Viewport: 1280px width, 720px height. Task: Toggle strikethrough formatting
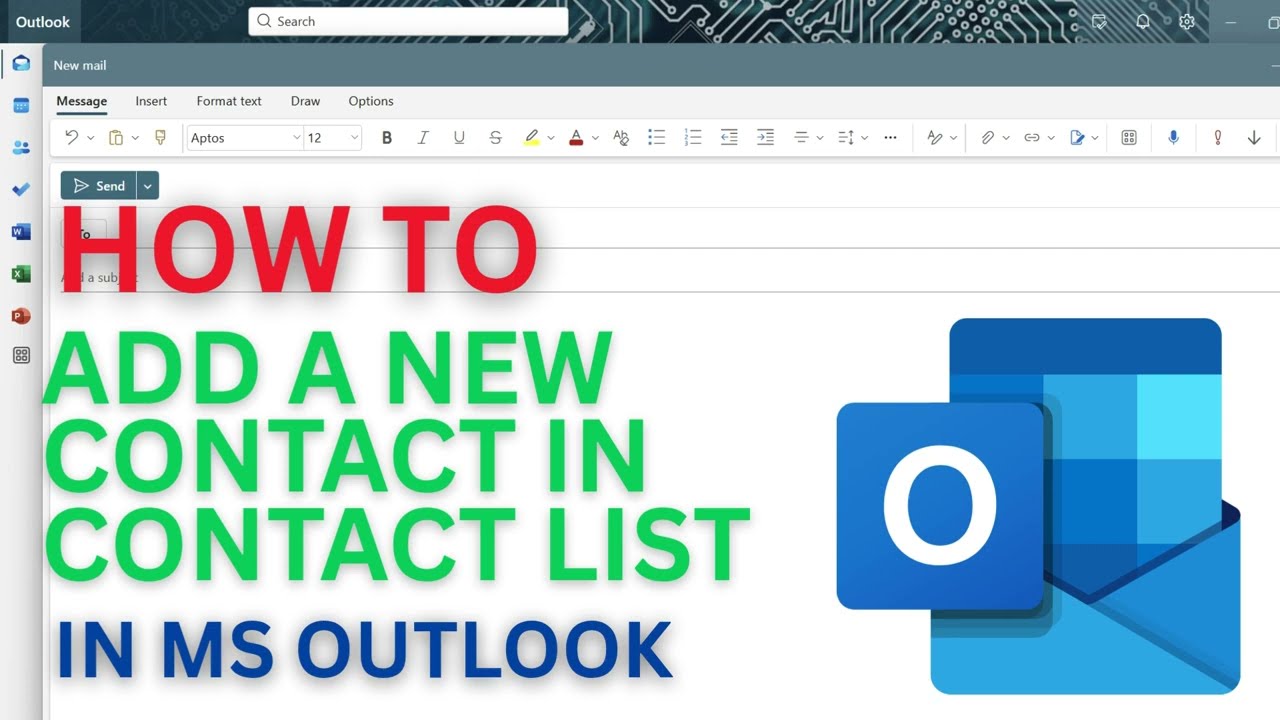pyautogui.click(x=495, y=138)
